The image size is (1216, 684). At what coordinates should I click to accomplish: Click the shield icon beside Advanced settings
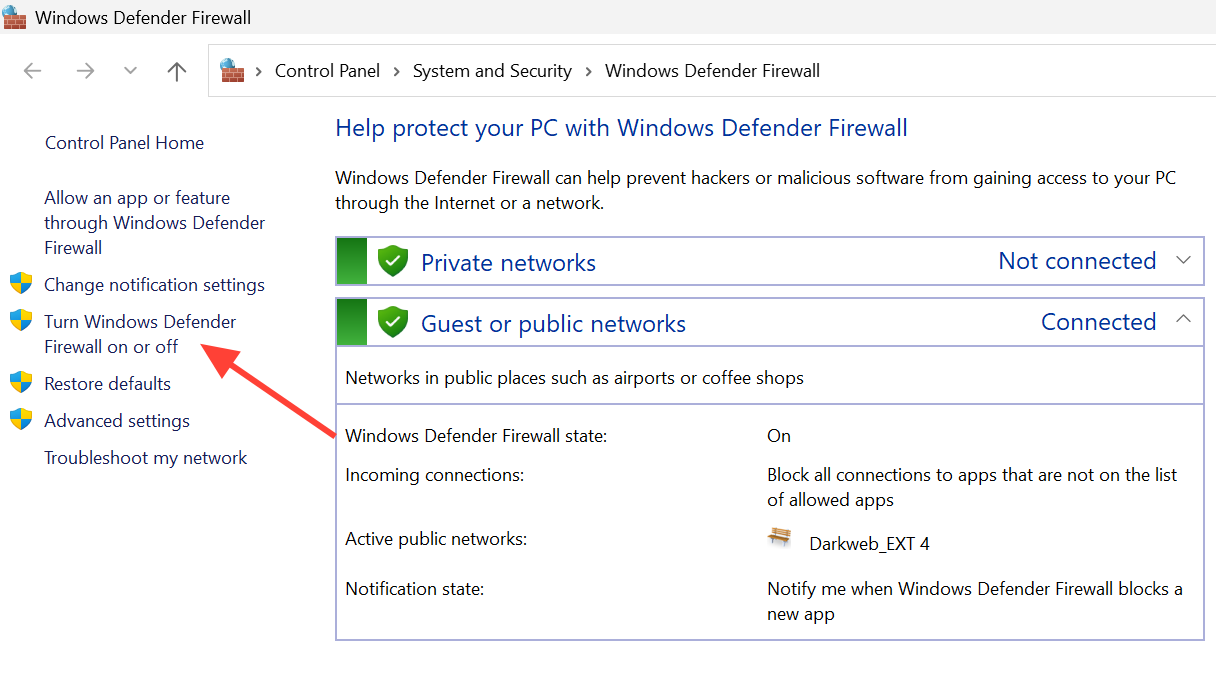(x=21, y=421)
